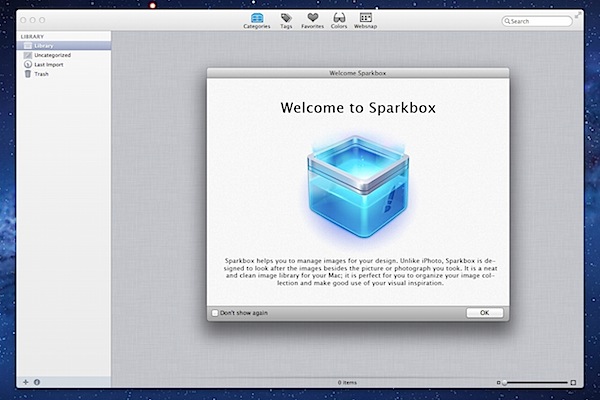Viewport: 600px width, 400px height.
Task: Select the Library sidebar item
Action: coord(64,46)
